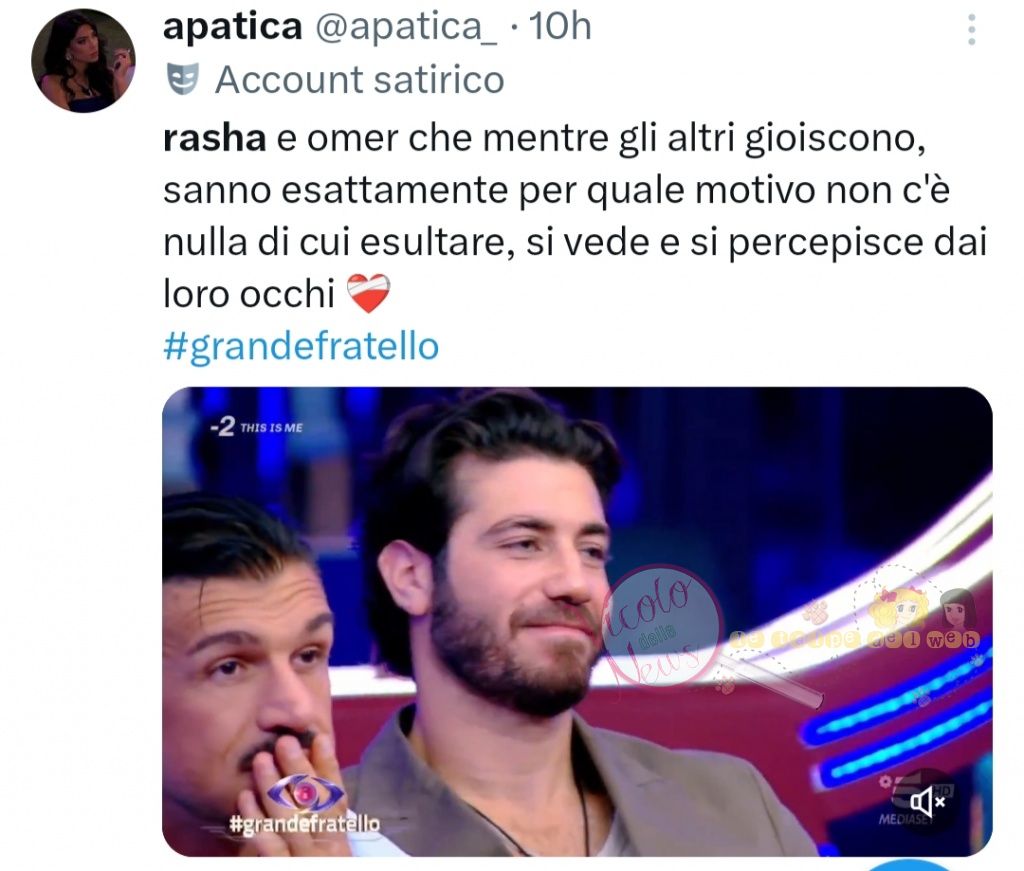This screenshot has width=1024, height=871.
Task: Click the mended heart emoji
Action: point(368,294)
